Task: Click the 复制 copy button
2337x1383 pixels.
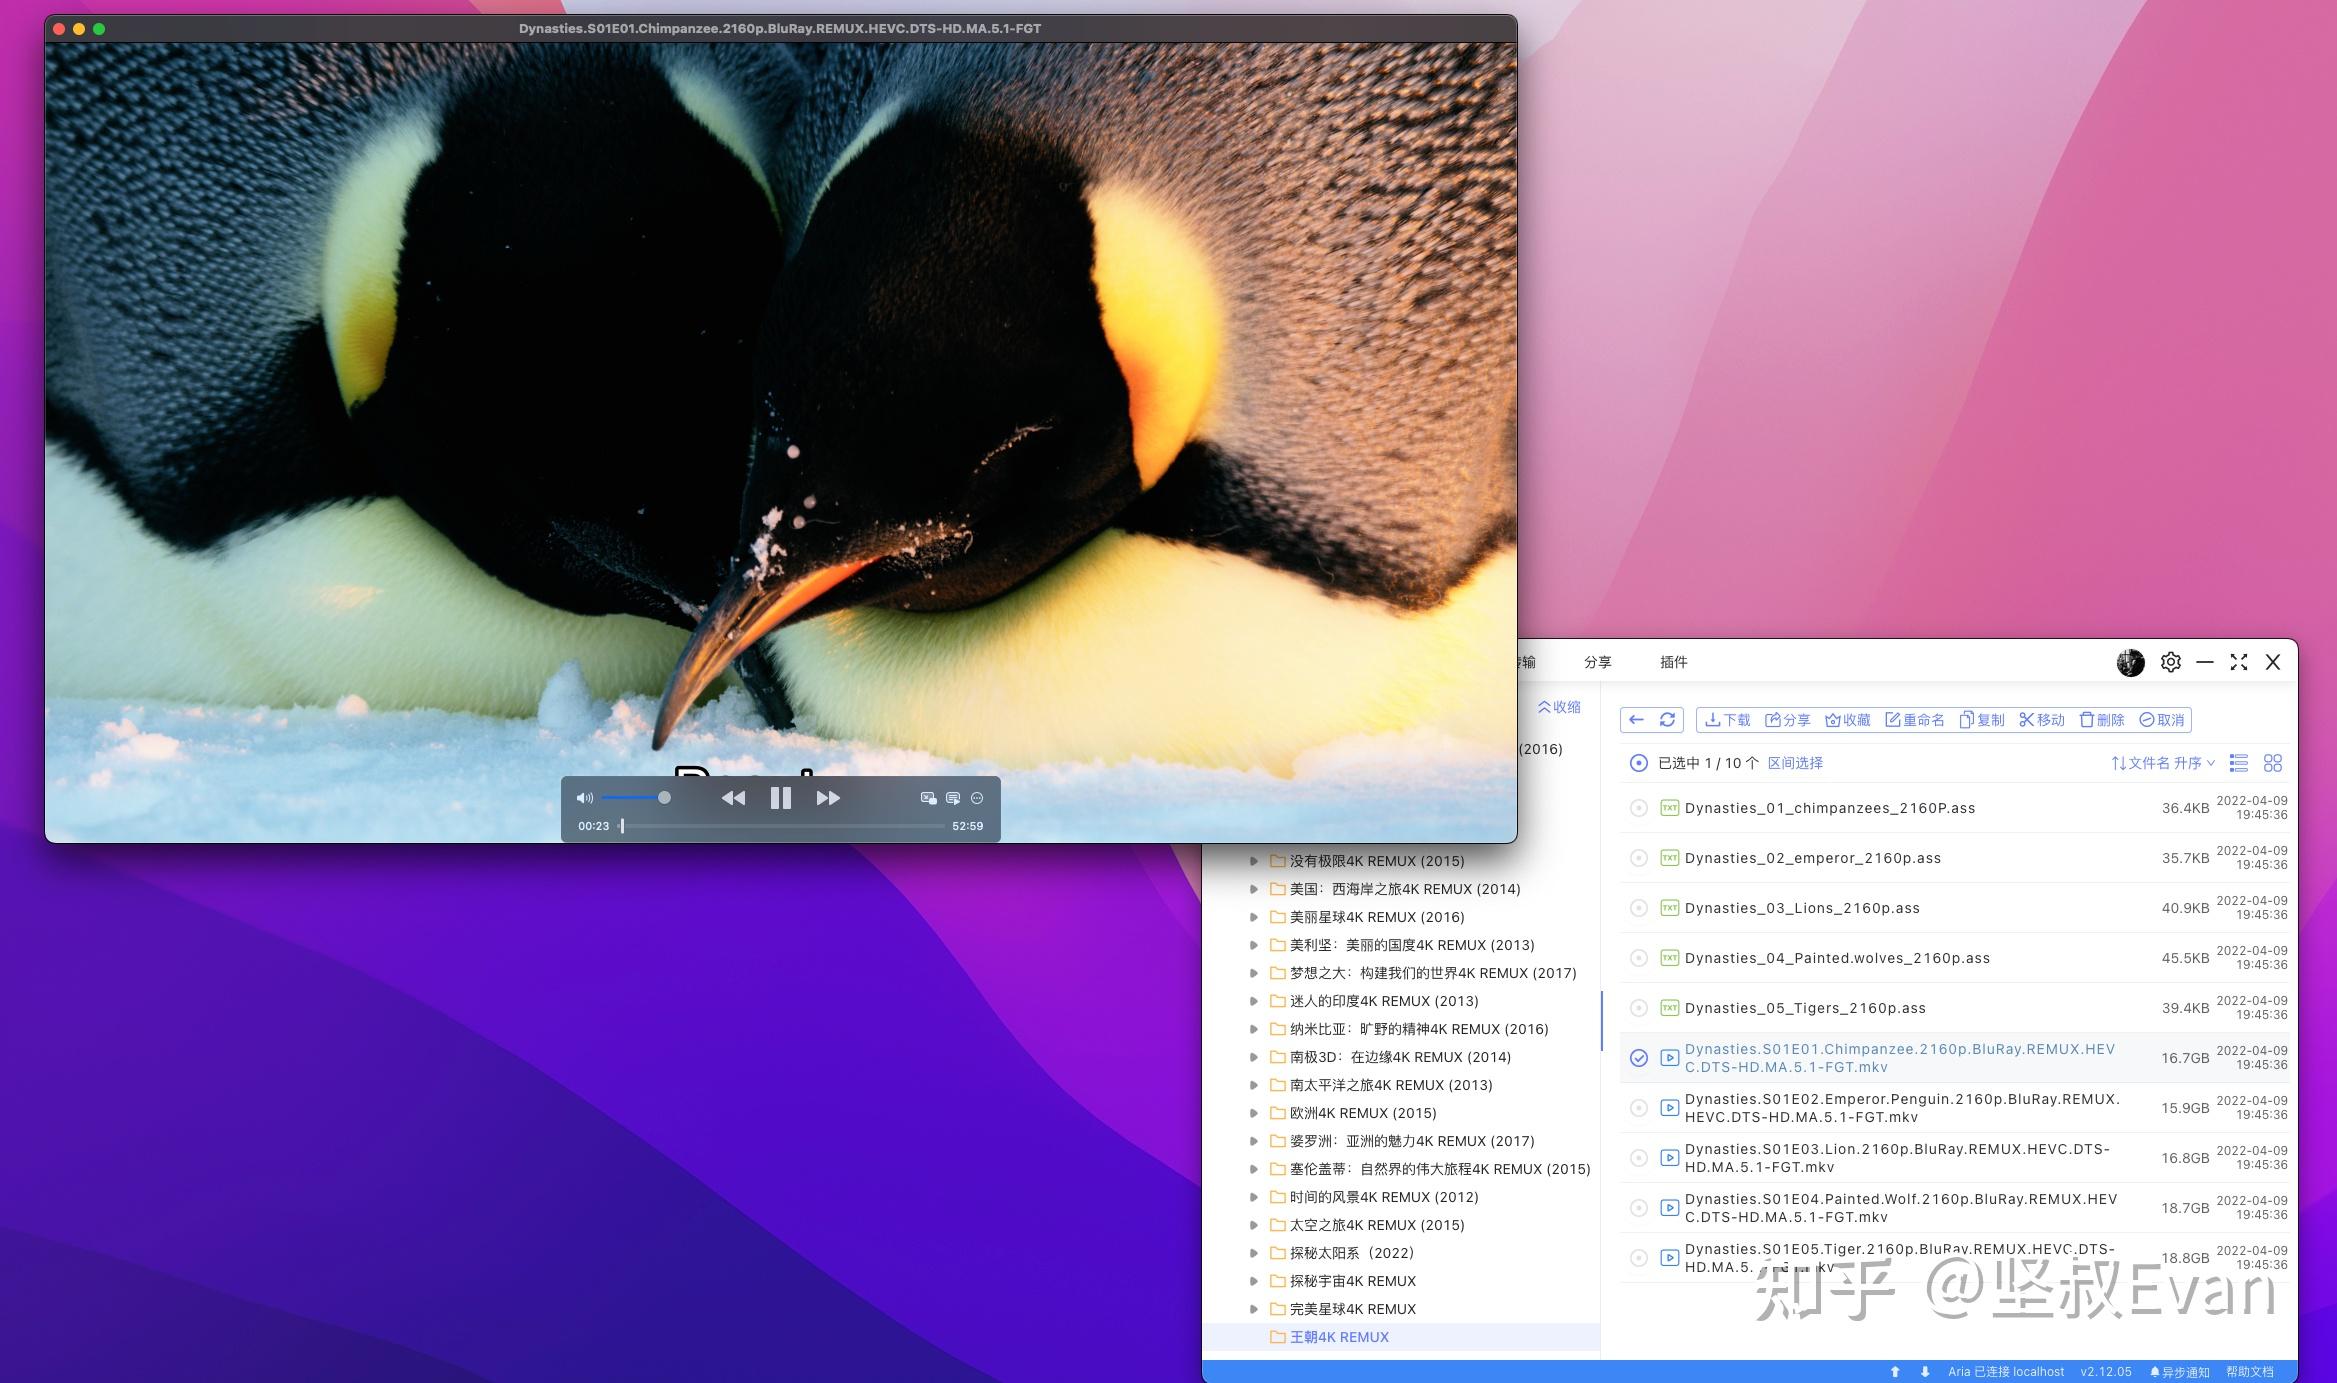Action: pyautogui.click(x=1982, y=720)
